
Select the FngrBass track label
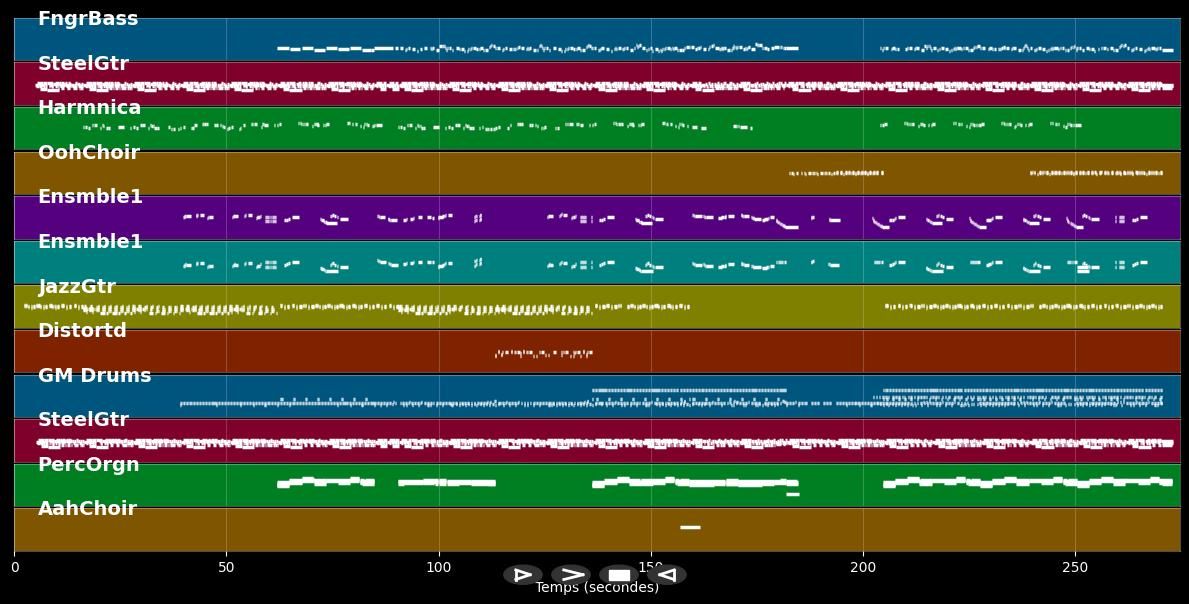88,19
